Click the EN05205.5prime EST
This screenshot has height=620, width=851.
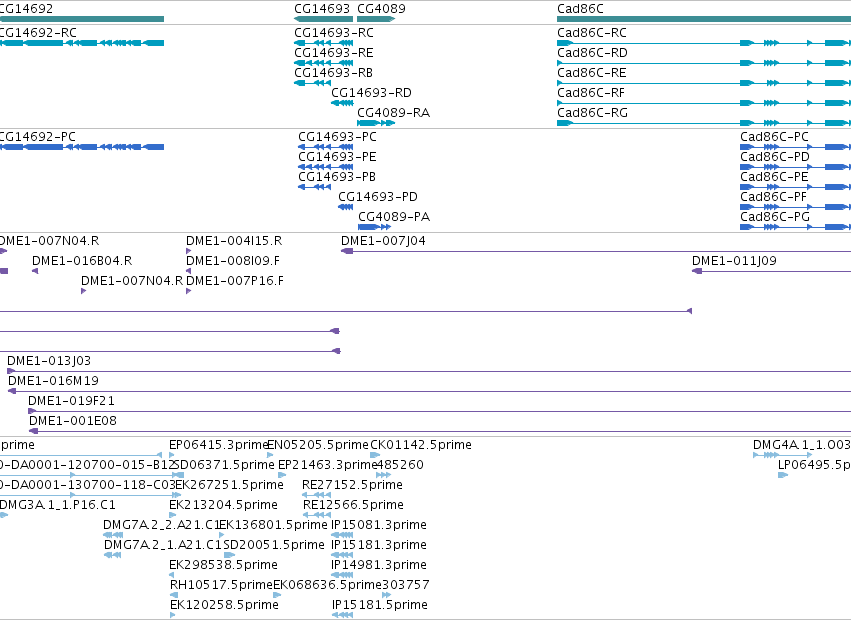click(270, 455)
